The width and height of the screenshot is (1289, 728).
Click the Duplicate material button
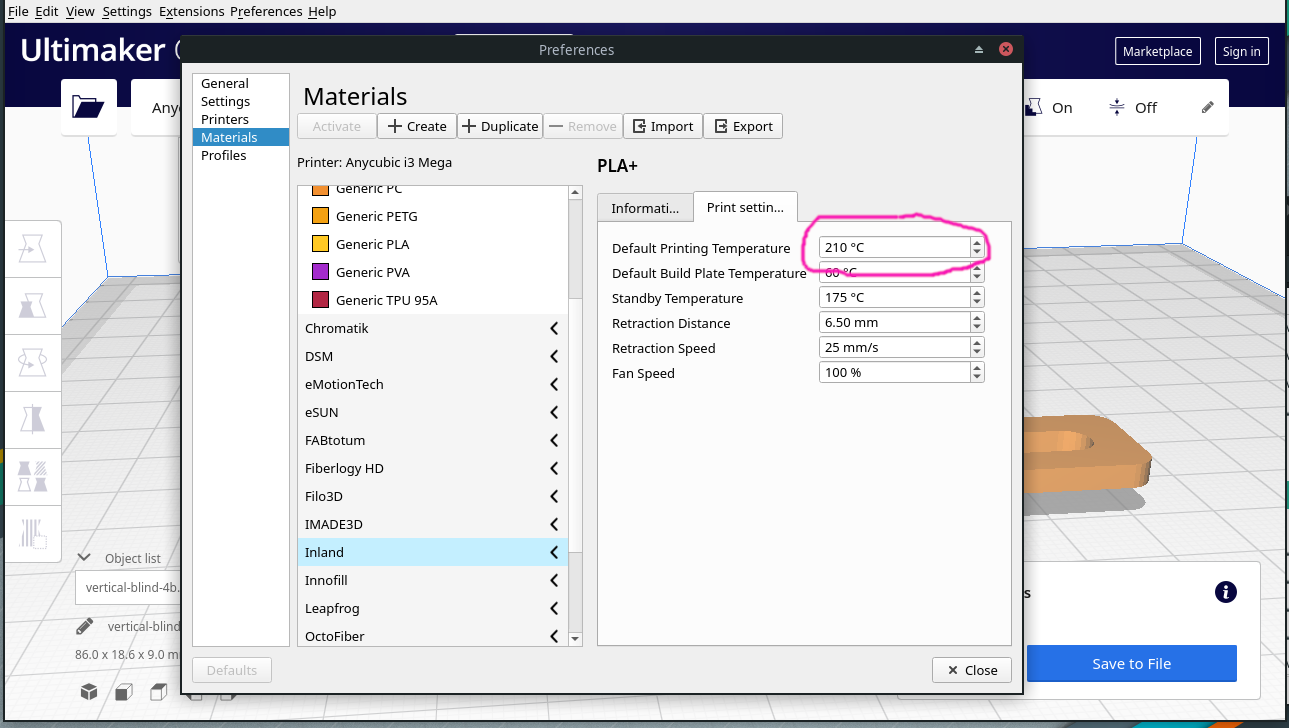[x=500, y=126]
